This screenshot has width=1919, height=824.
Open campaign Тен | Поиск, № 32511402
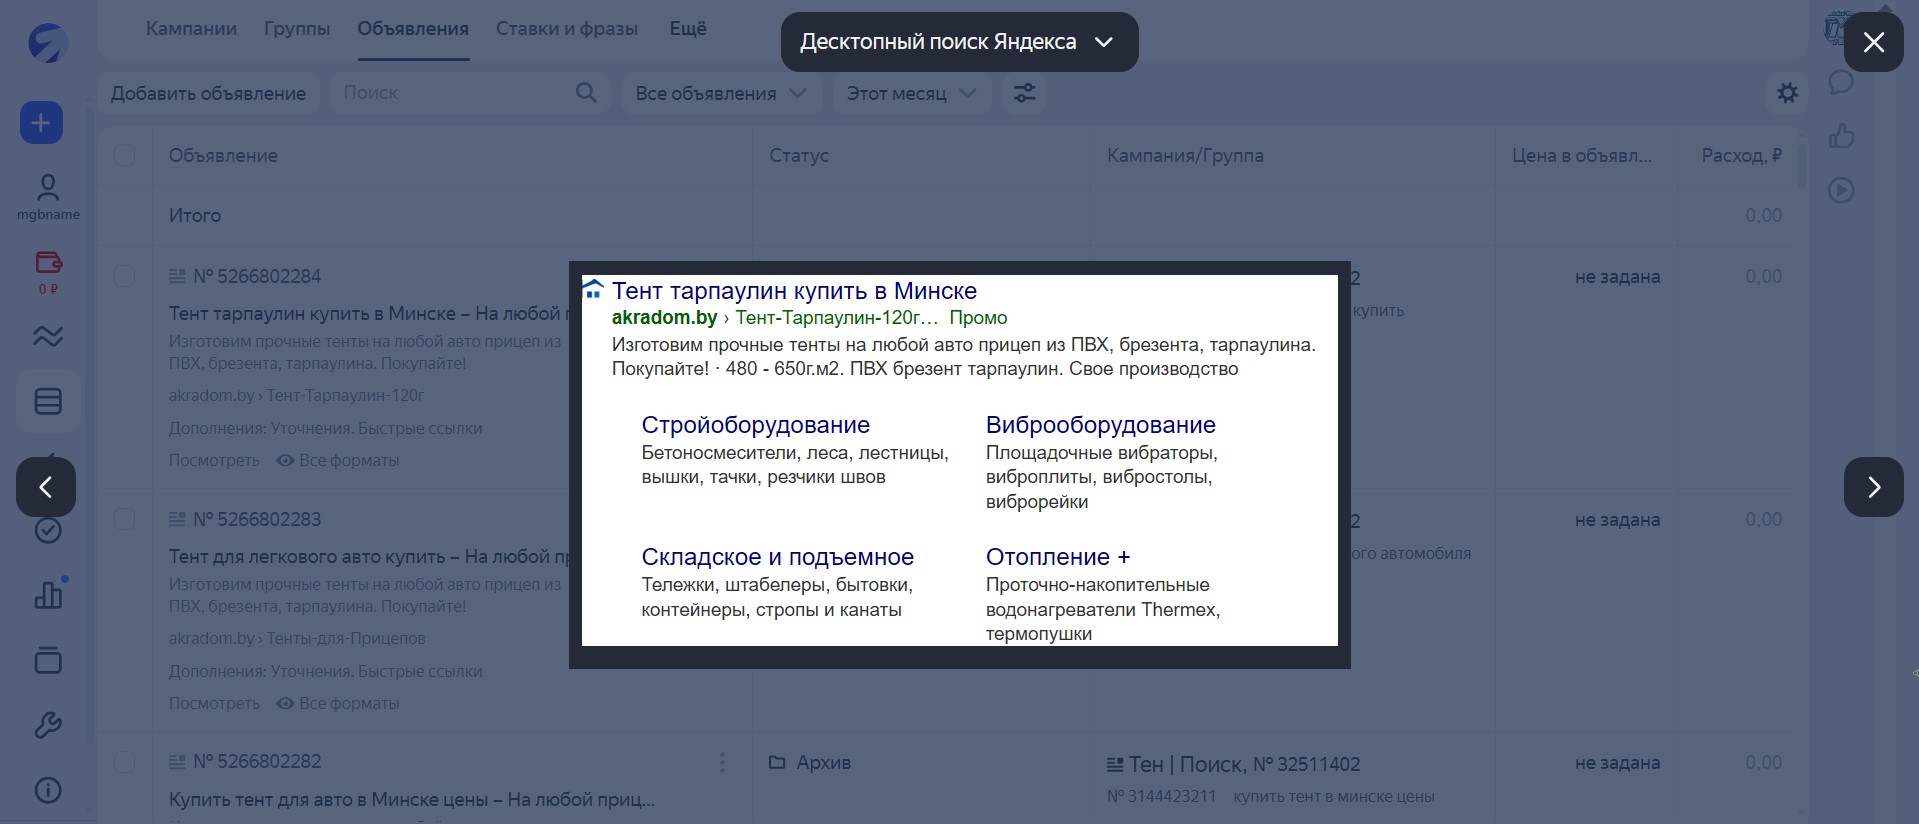[1244, 764]
